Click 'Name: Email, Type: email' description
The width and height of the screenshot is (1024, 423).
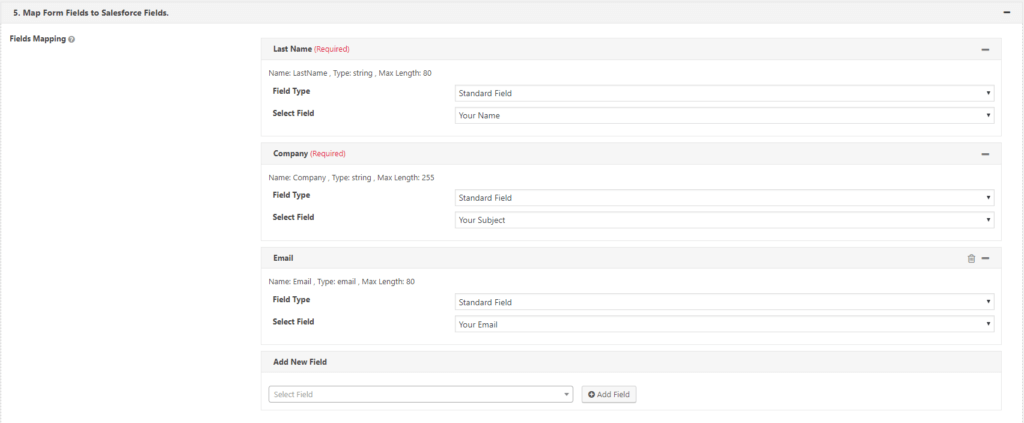[342, 282]
